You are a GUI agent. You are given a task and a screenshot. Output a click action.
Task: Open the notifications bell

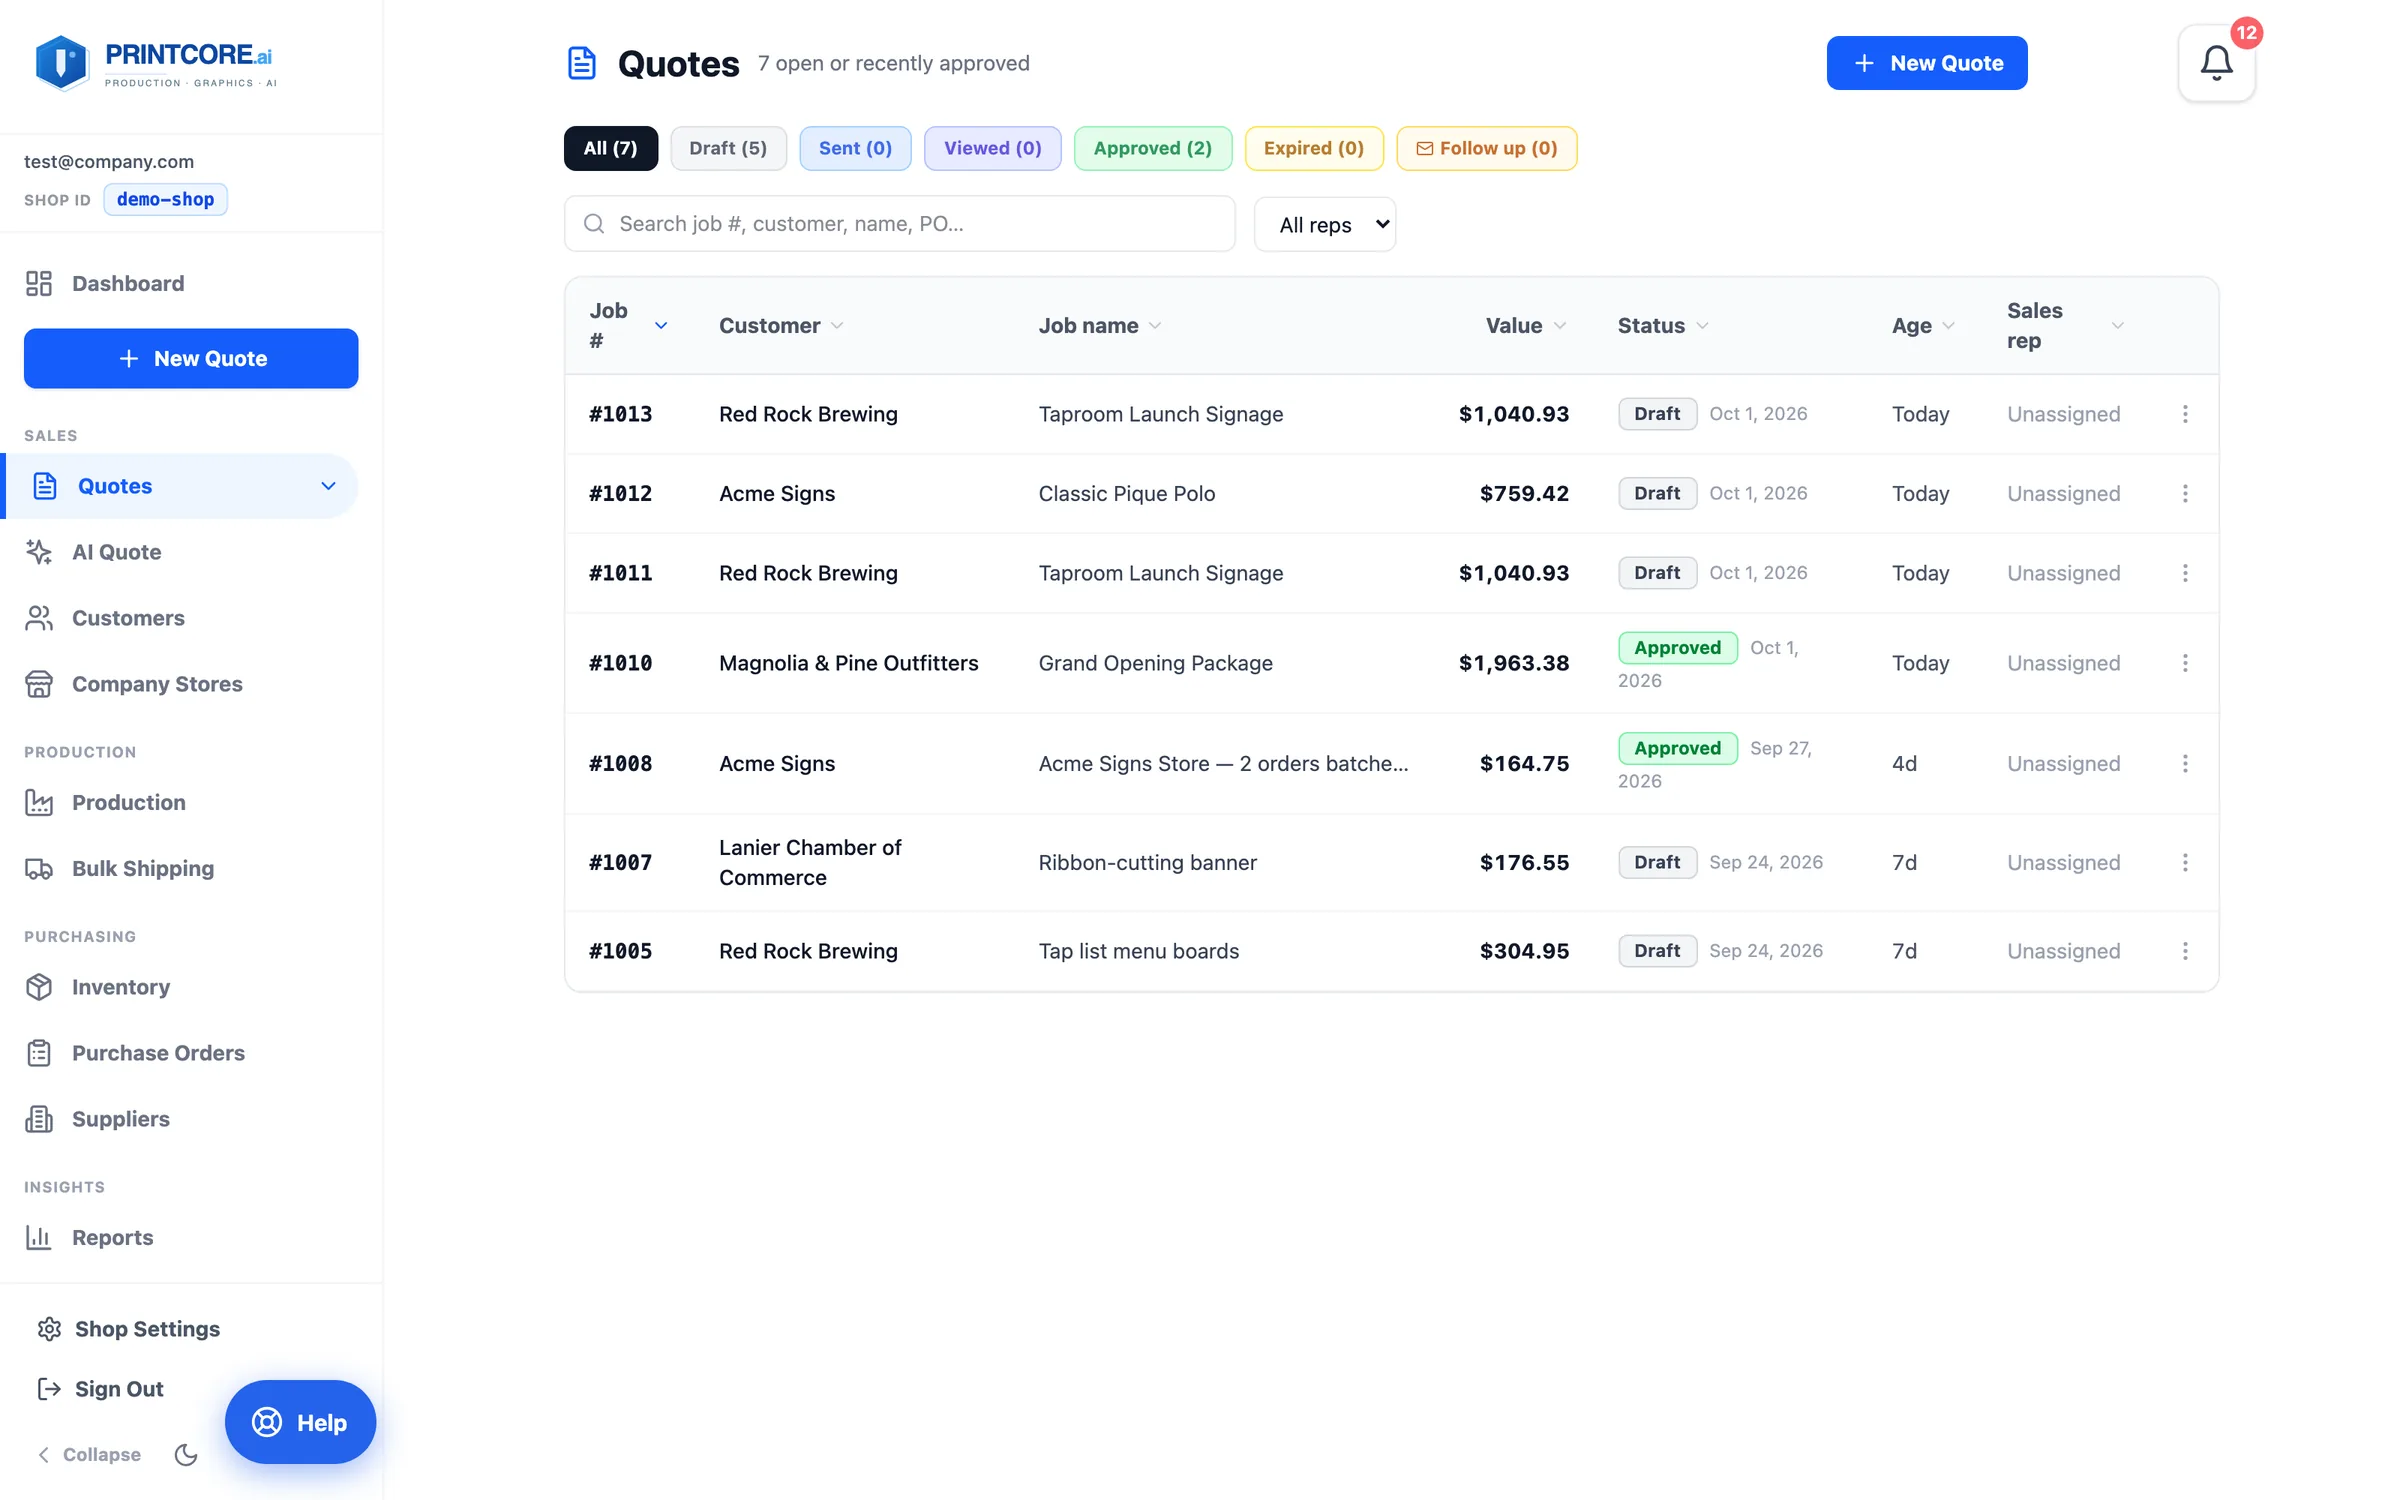tap(2216, 63)
